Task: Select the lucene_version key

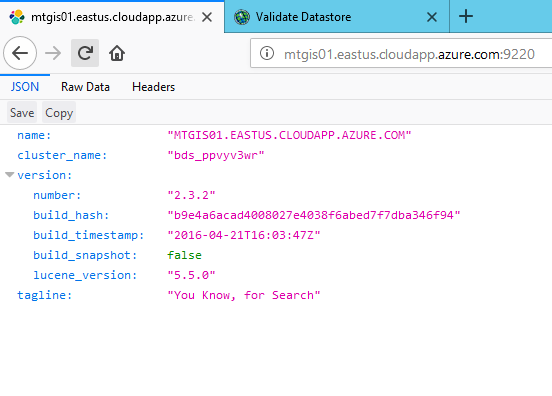Action: pos(85,275)
